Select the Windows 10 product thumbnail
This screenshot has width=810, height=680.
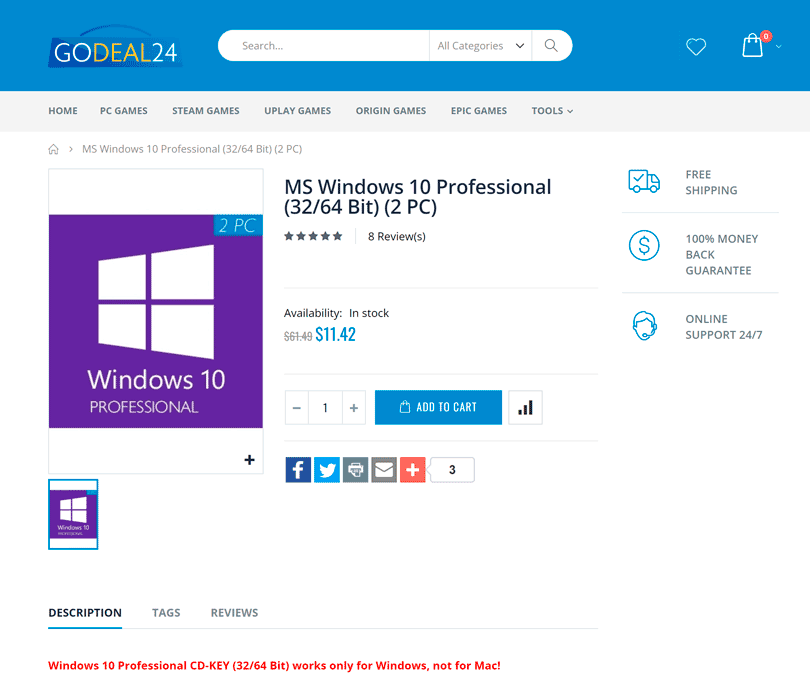click(73, 514)
